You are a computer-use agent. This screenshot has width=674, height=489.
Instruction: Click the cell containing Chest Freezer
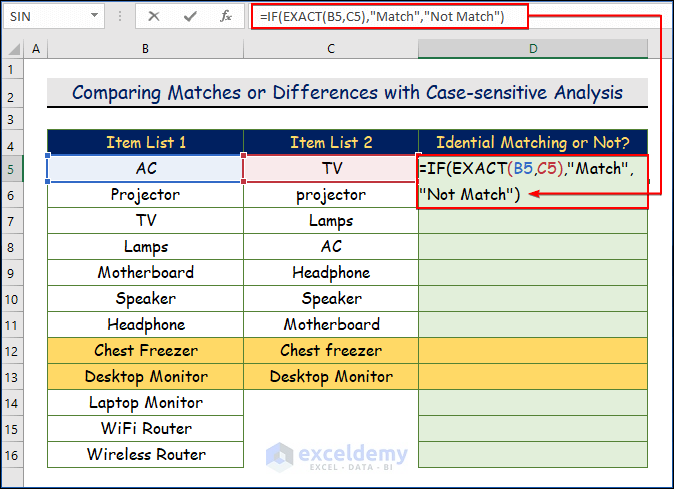[146, 351]
